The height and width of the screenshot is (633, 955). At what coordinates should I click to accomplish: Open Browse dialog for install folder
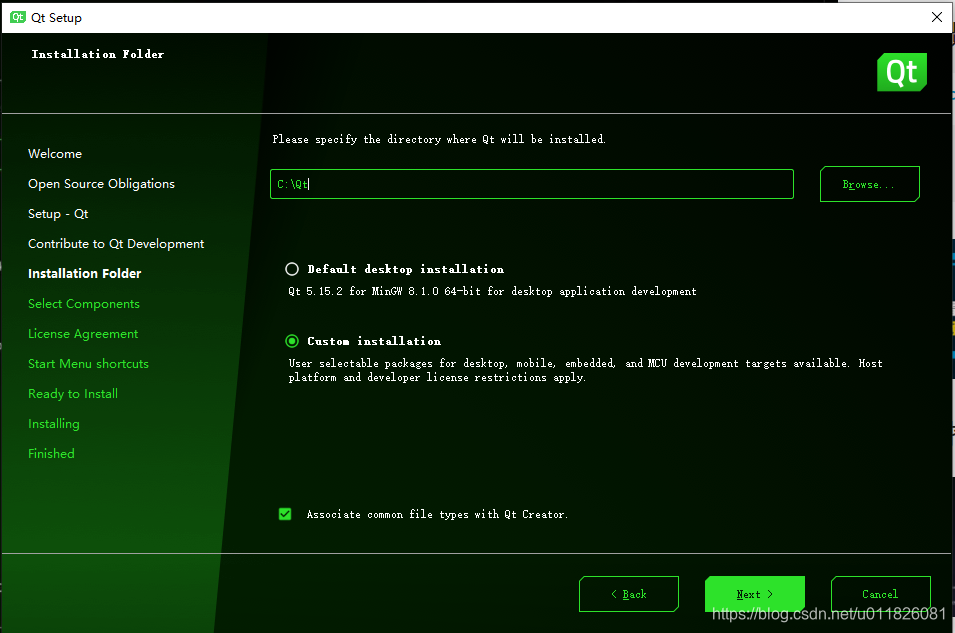[869, 184]
